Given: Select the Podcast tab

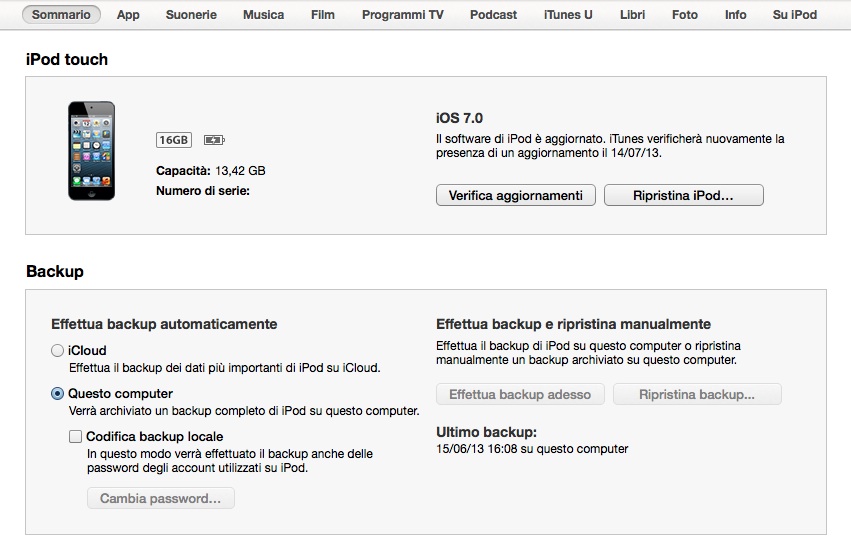Looking at the screenshot, I should tap(493, 15).
